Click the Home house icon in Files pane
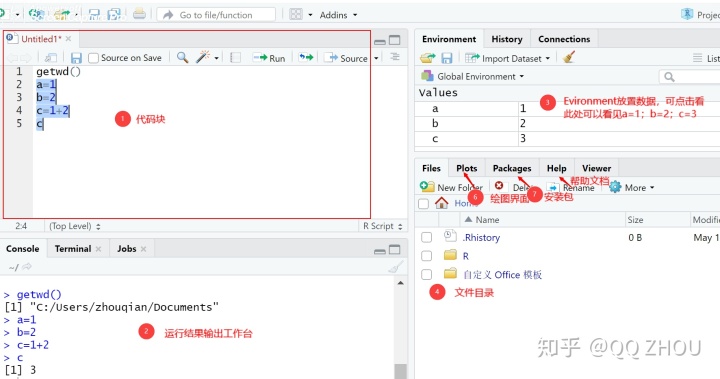 tap(441, 203)
